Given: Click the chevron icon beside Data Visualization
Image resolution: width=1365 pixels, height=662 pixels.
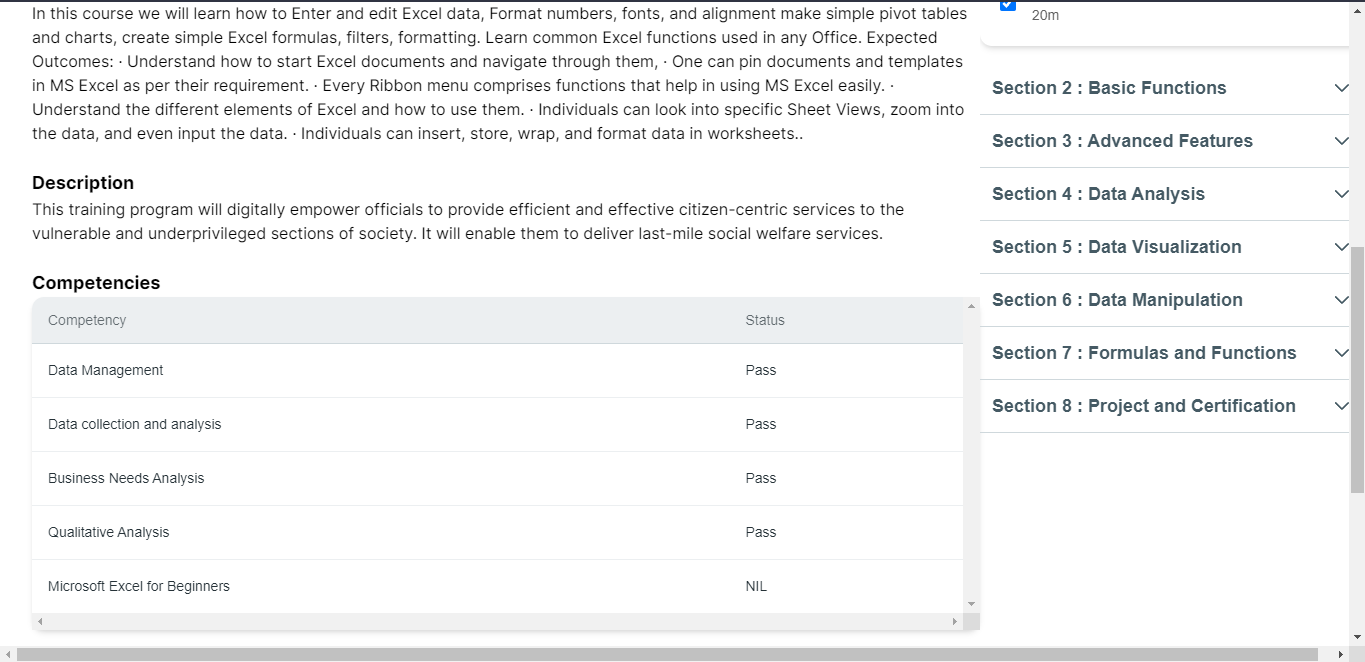Looking at the screenshot, I should tap(1341, 247).
